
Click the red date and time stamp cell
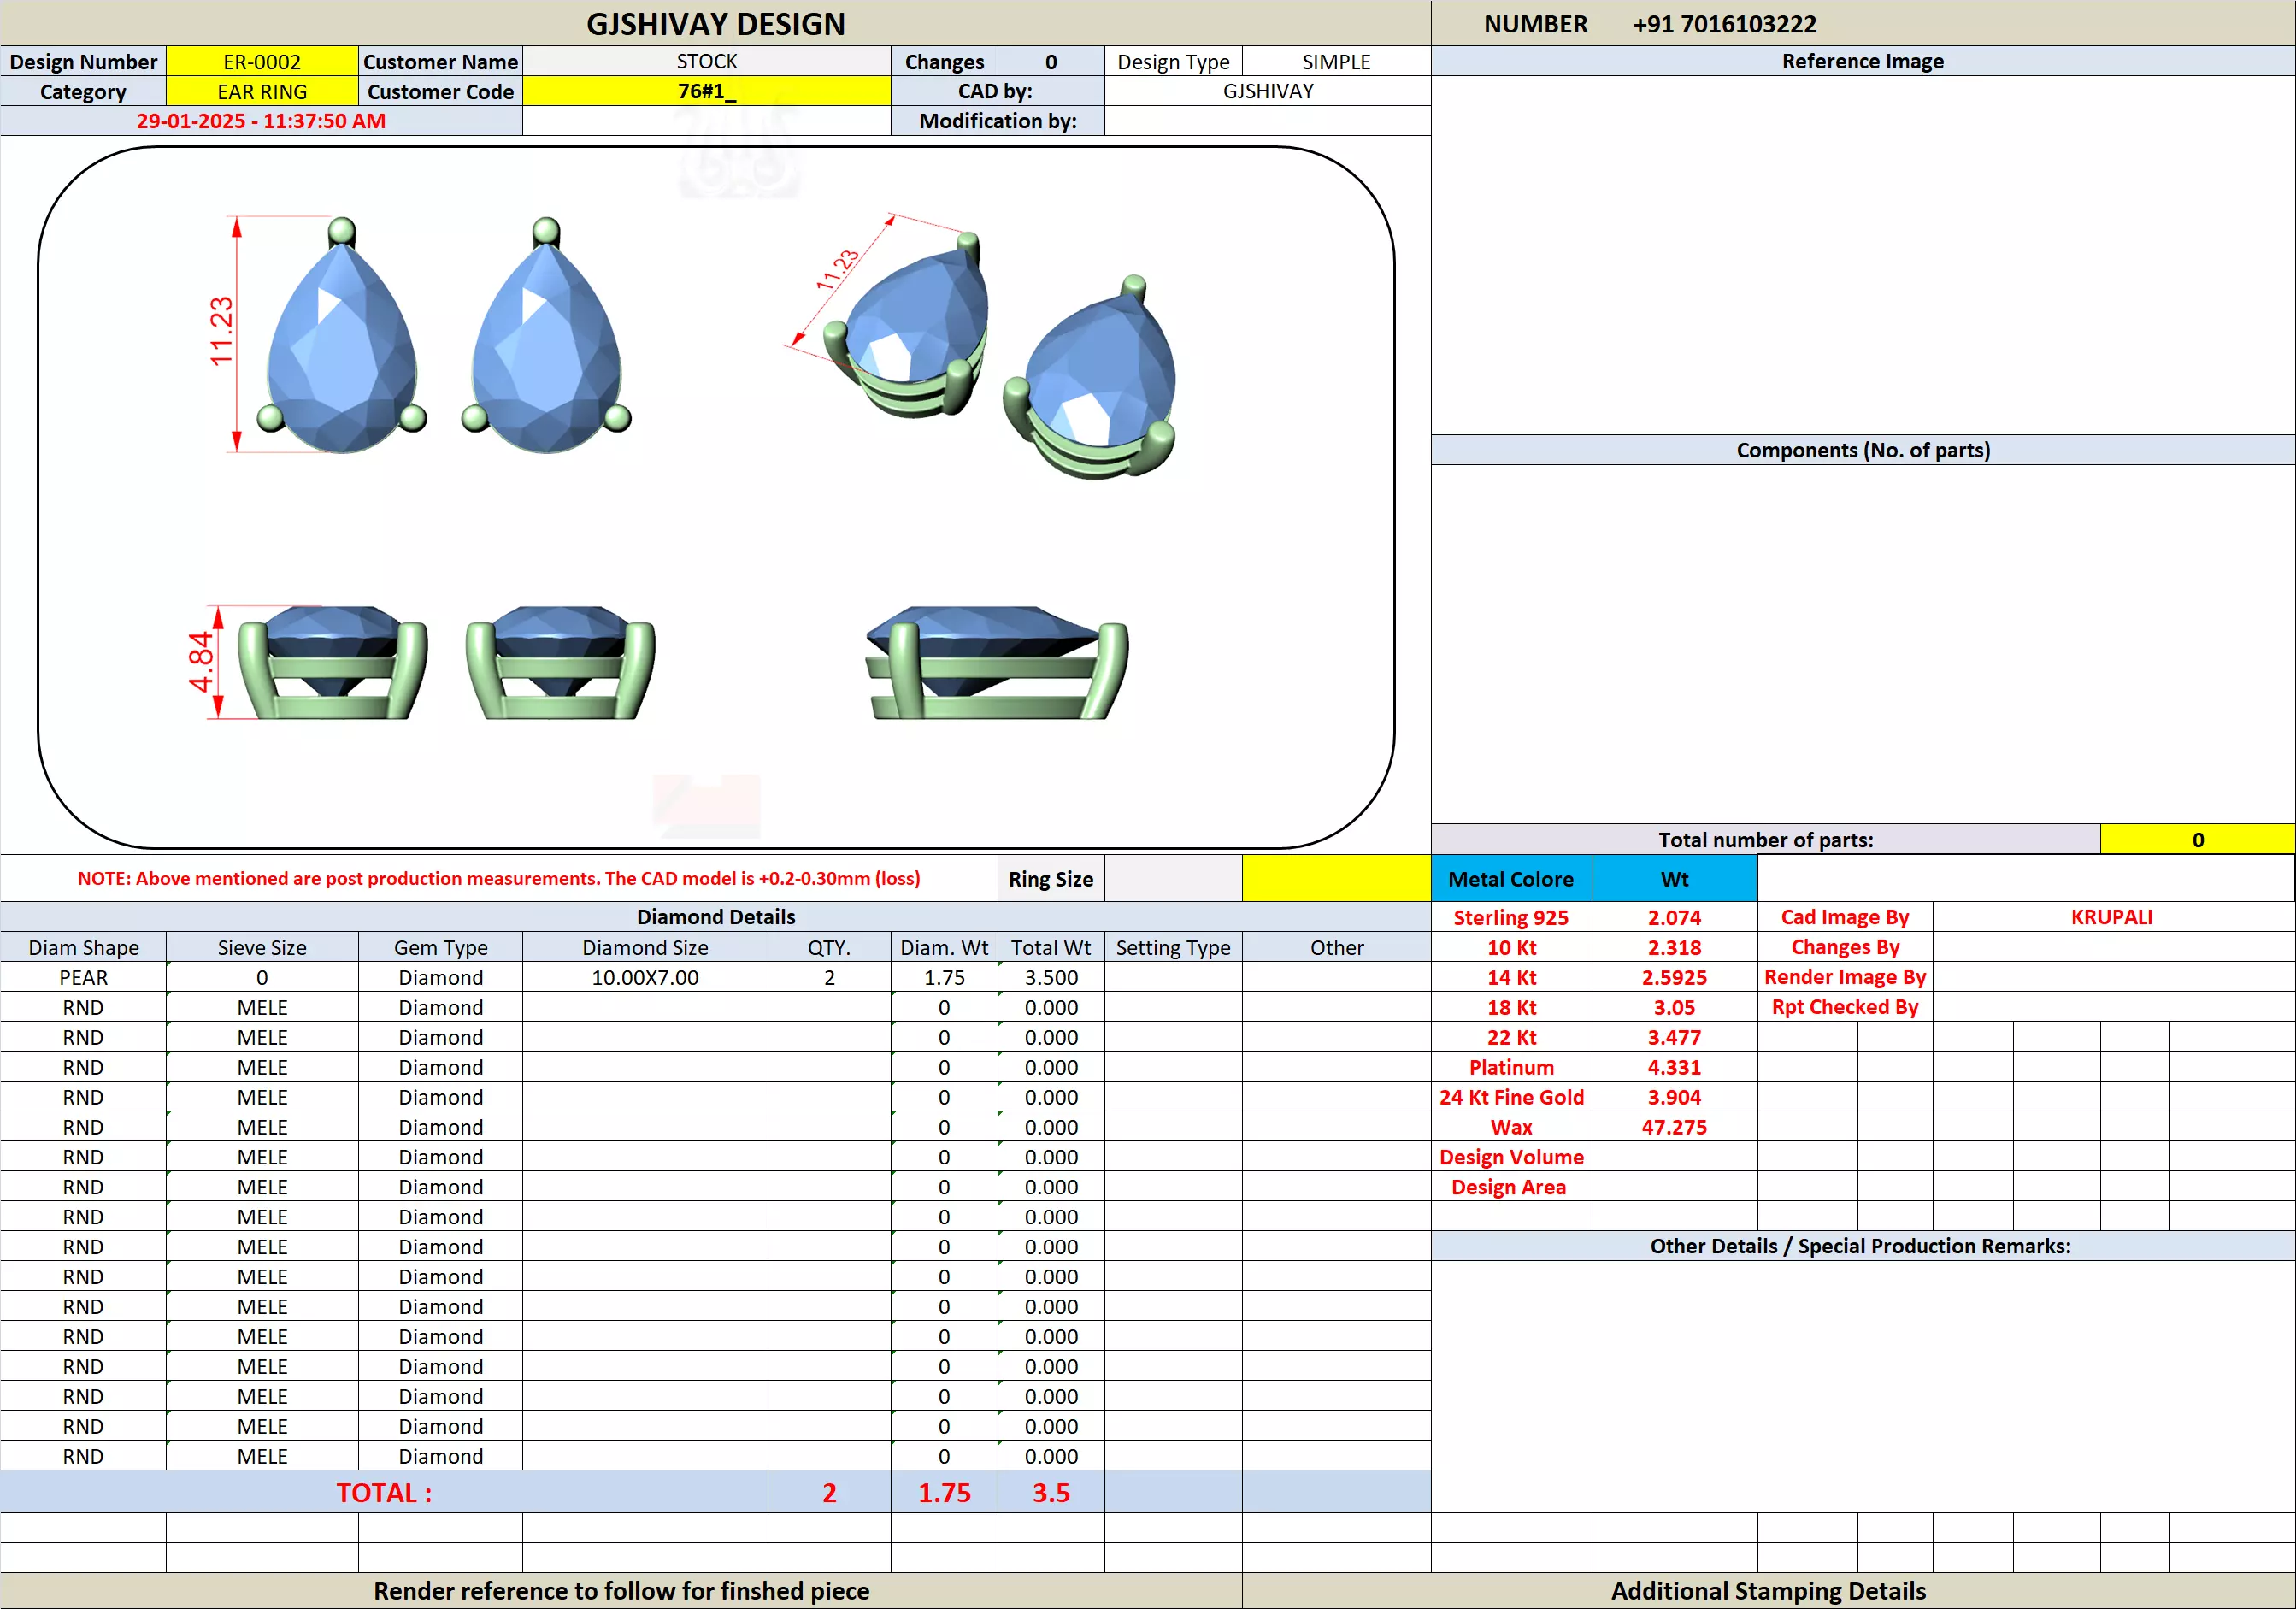(x=261, y=121)
